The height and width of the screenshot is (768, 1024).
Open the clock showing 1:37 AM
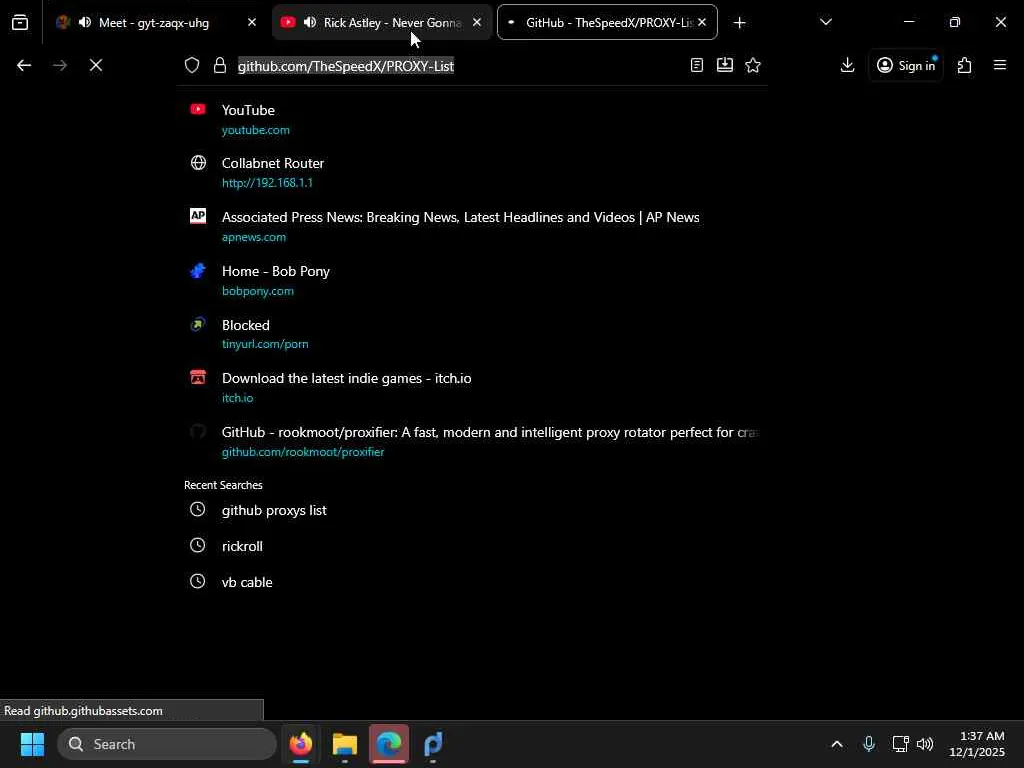[977, 744]
